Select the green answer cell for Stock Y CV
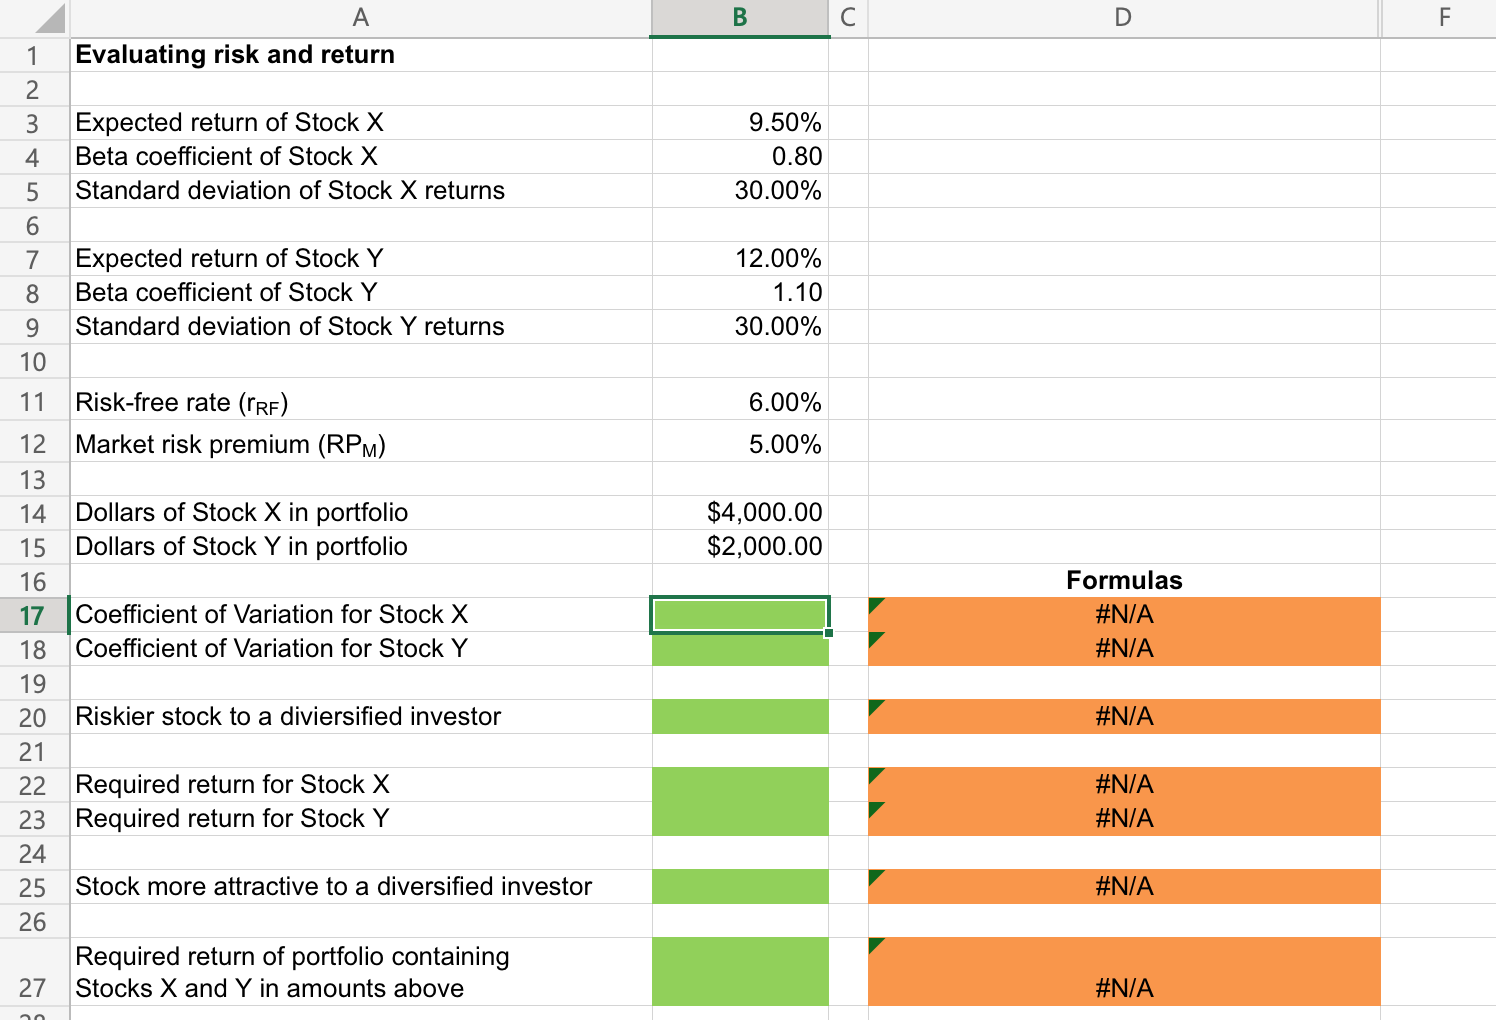The image size is (1496, 1020). pos(740,649)
